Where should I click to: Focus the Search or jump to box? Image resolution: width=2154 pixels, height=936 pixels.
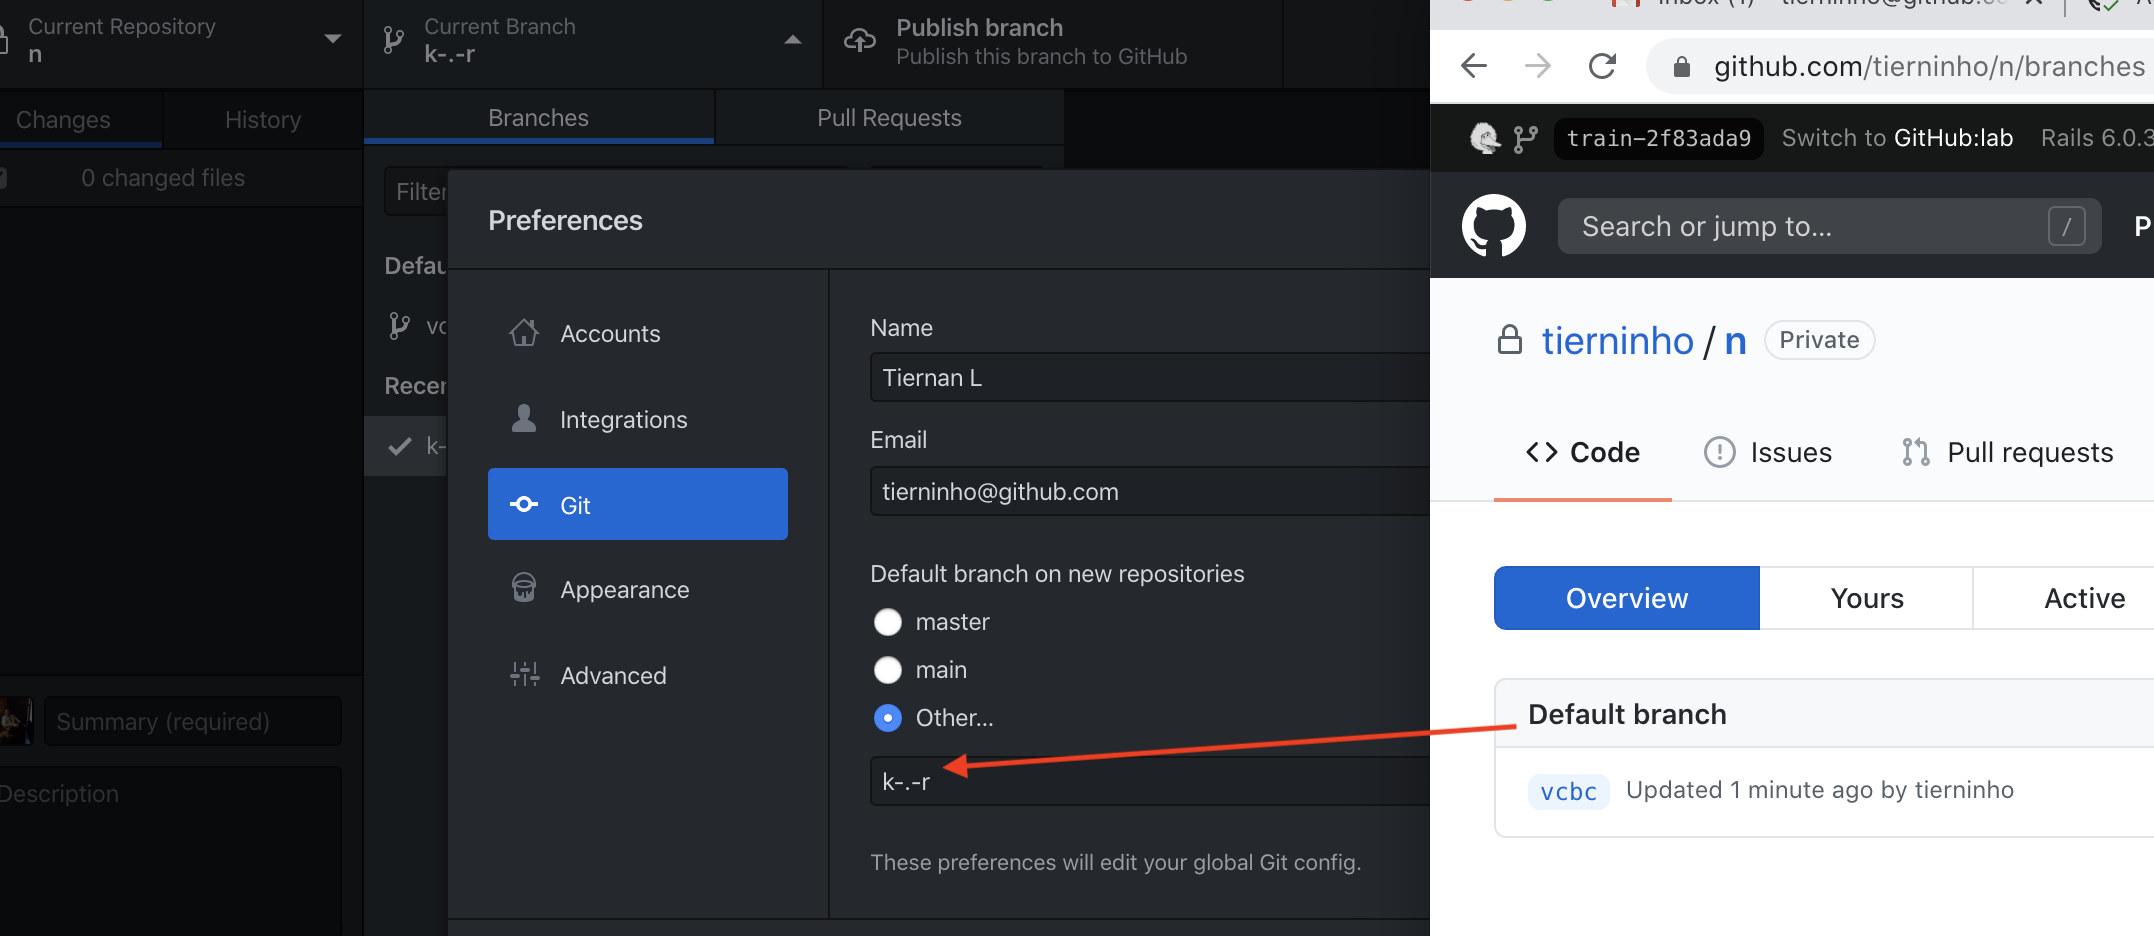(1829, 226)
